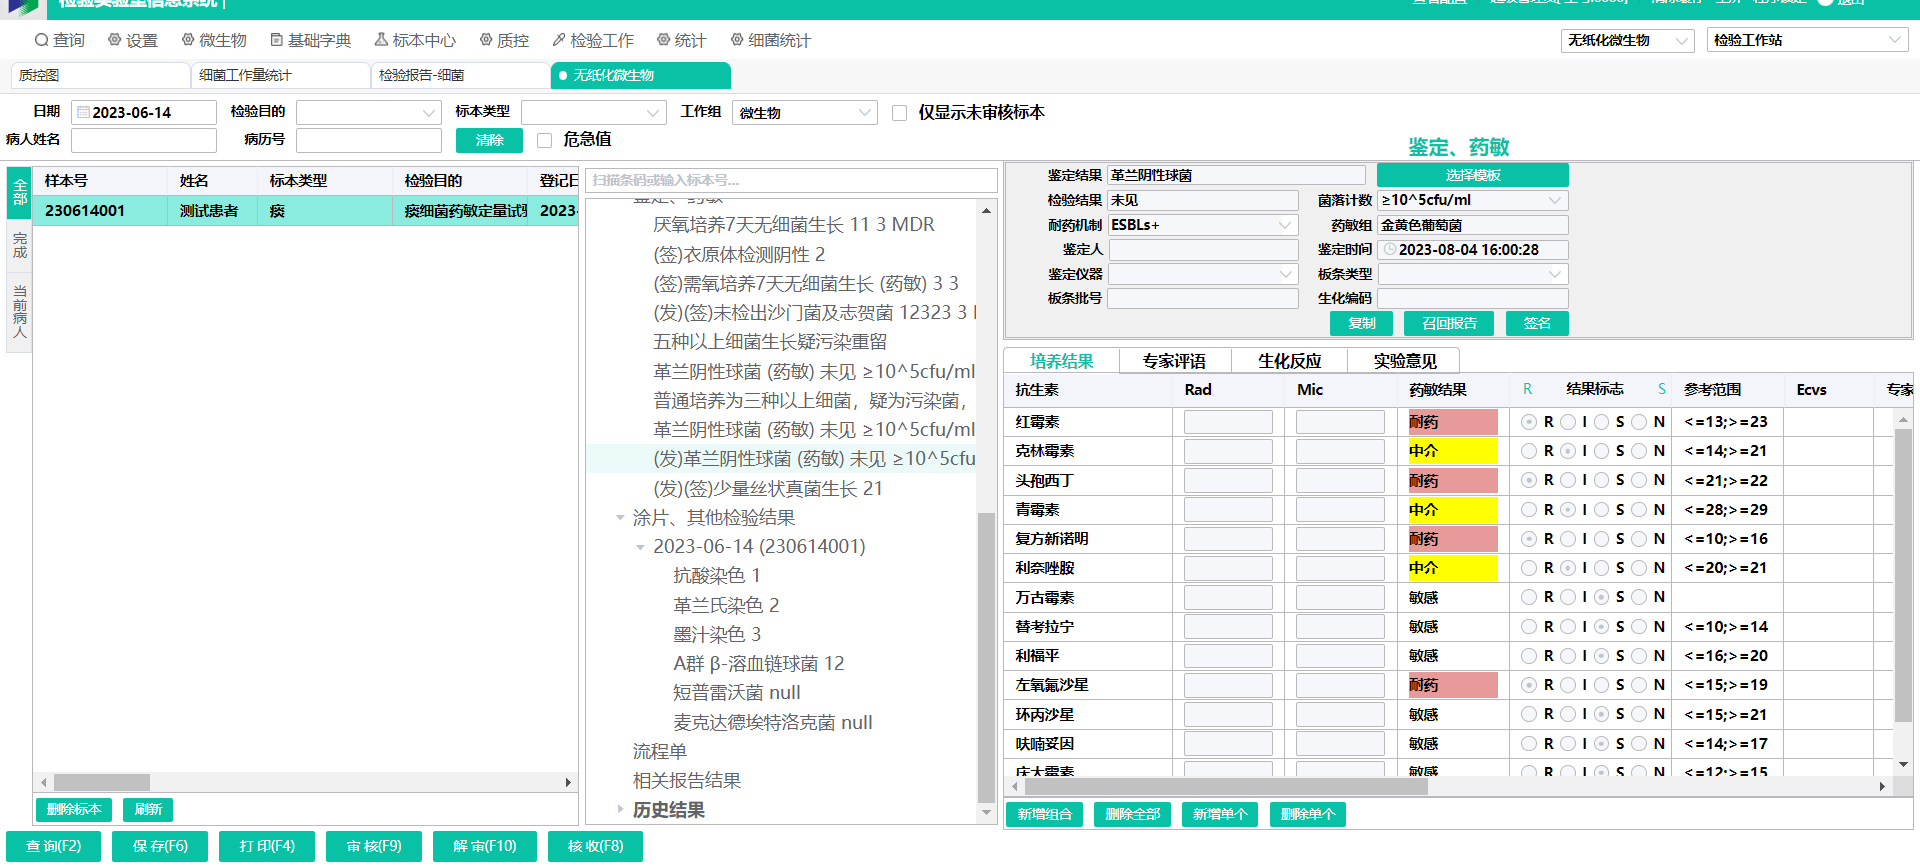Click the 扫描条码或输入标本号 field

point(791,180)
